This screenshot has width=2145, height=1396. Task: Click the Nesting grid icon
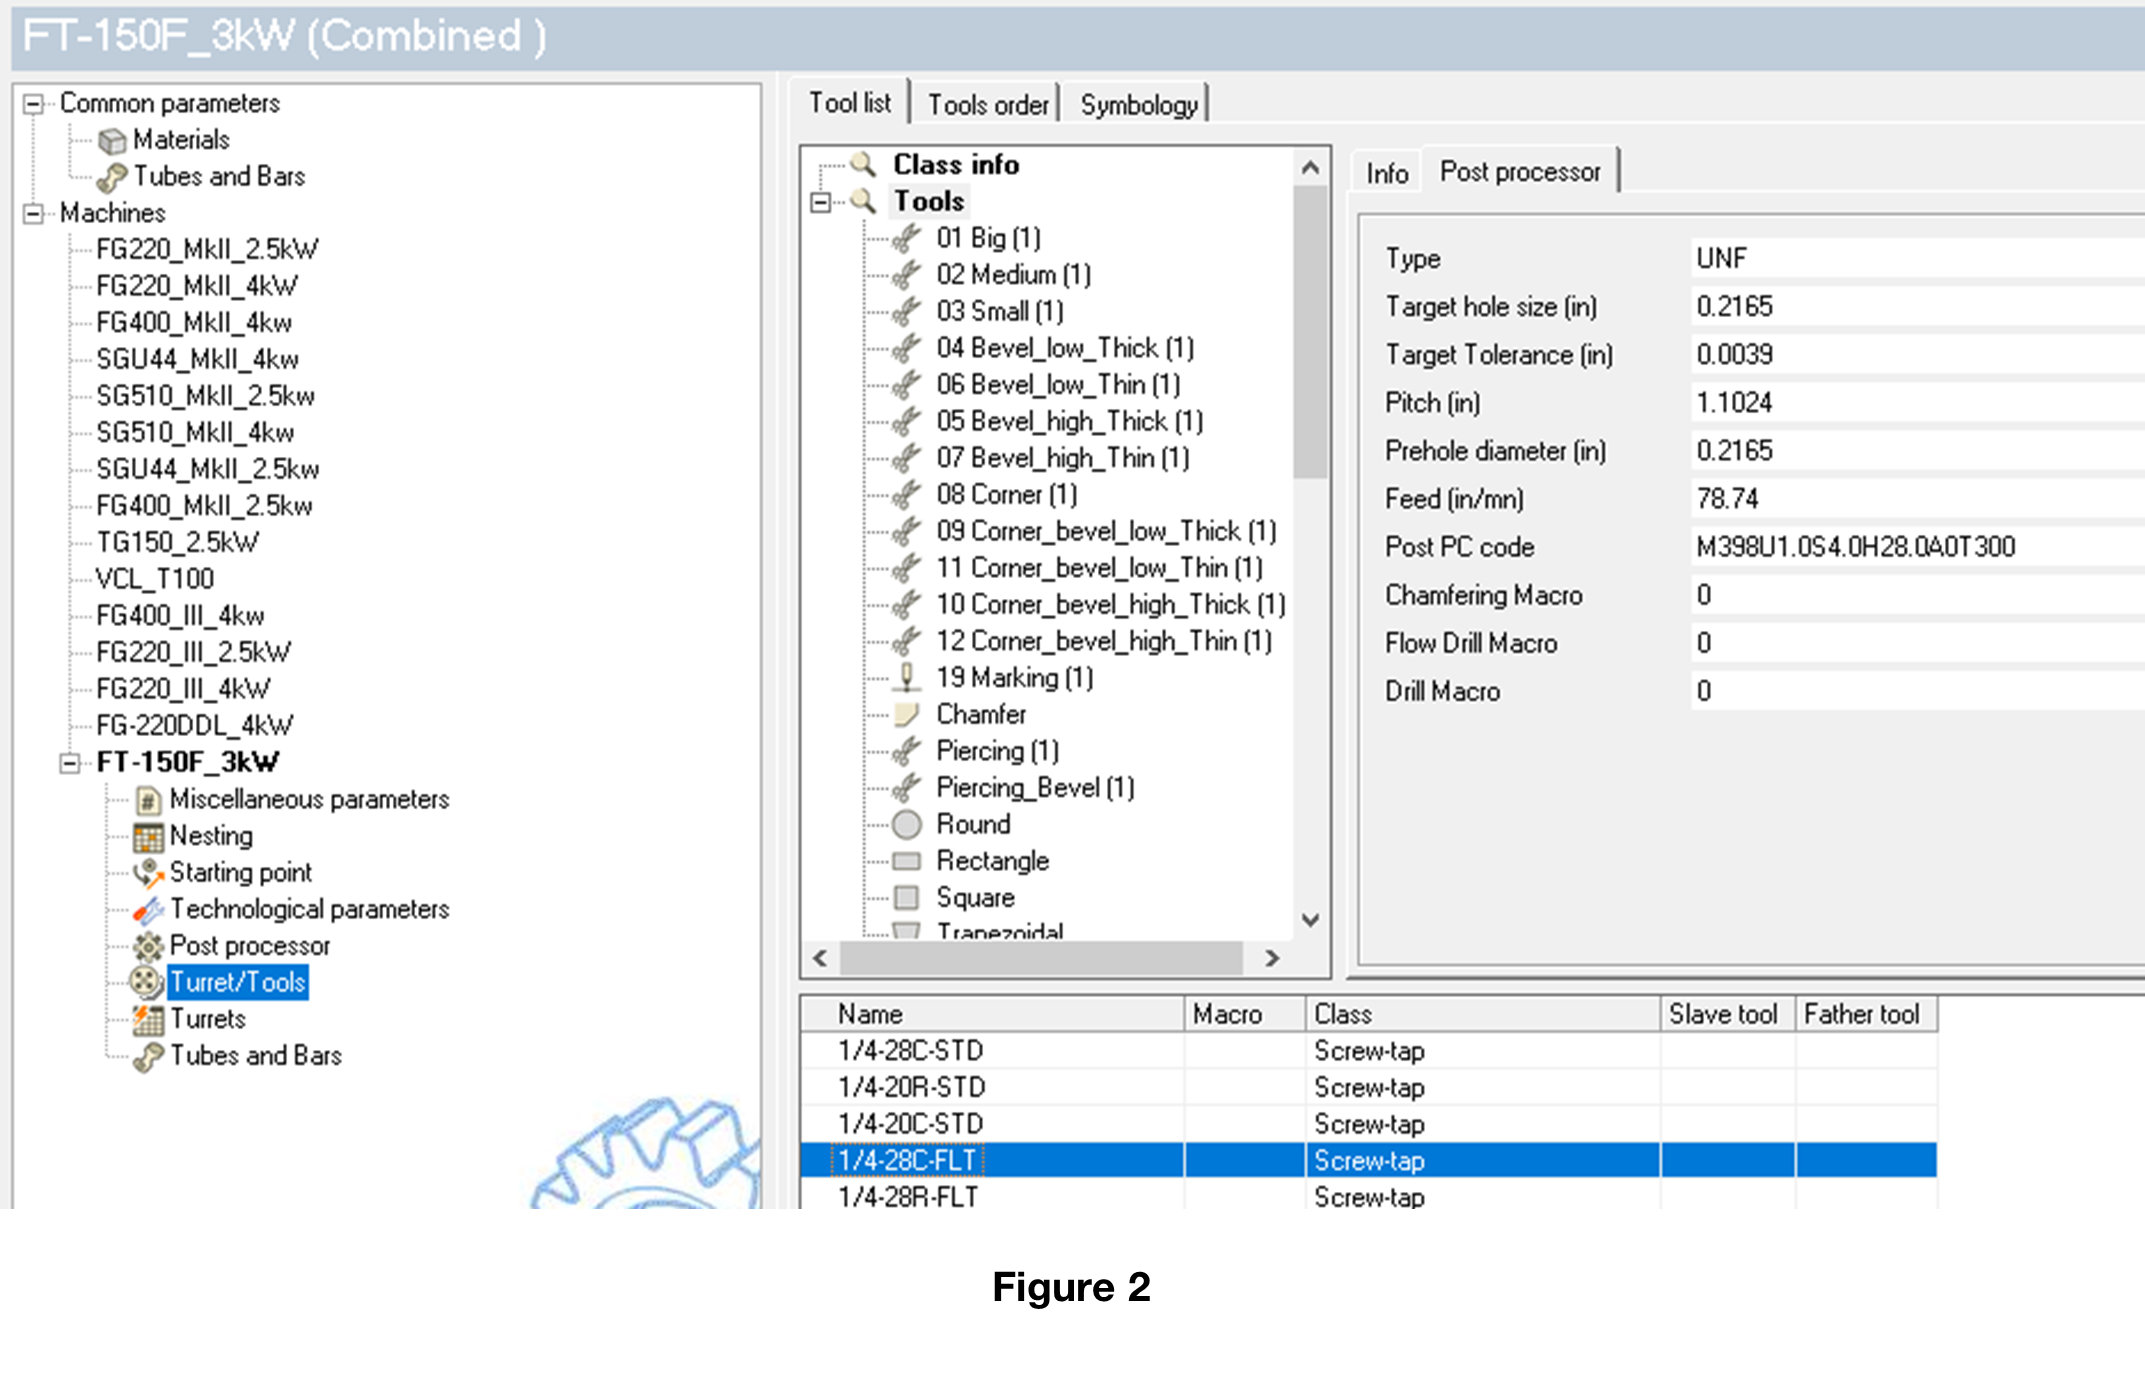[x=148, y=836]
